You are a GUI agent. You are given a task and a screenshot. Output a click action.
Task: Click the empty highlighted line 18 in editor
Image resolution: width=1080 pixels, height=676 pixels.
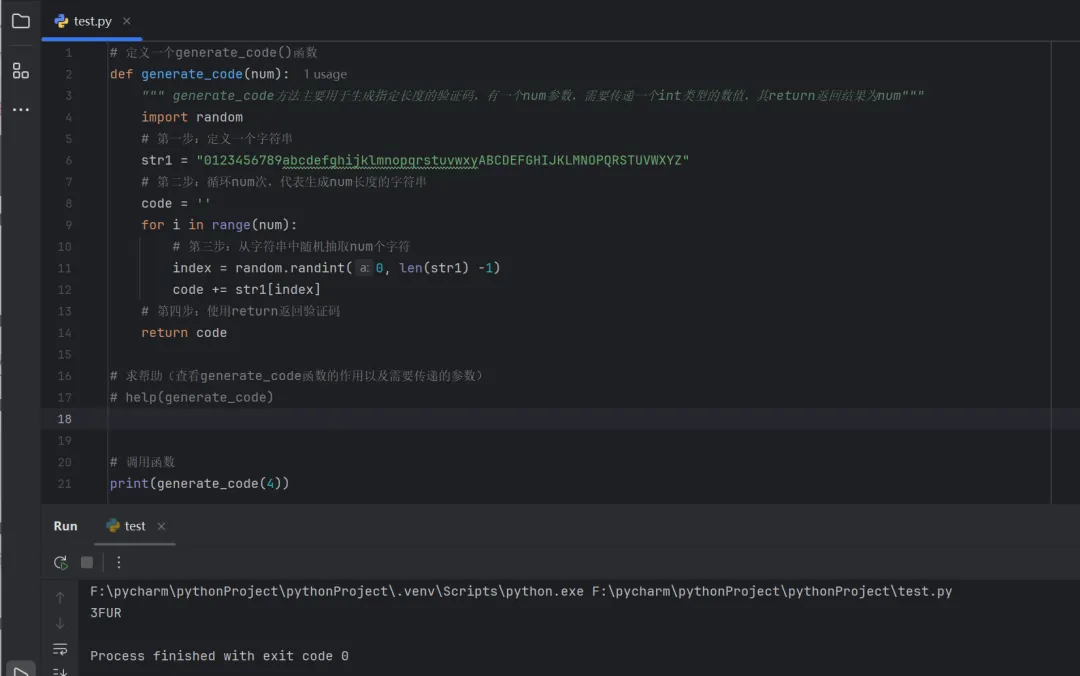[x=579, y=419]
